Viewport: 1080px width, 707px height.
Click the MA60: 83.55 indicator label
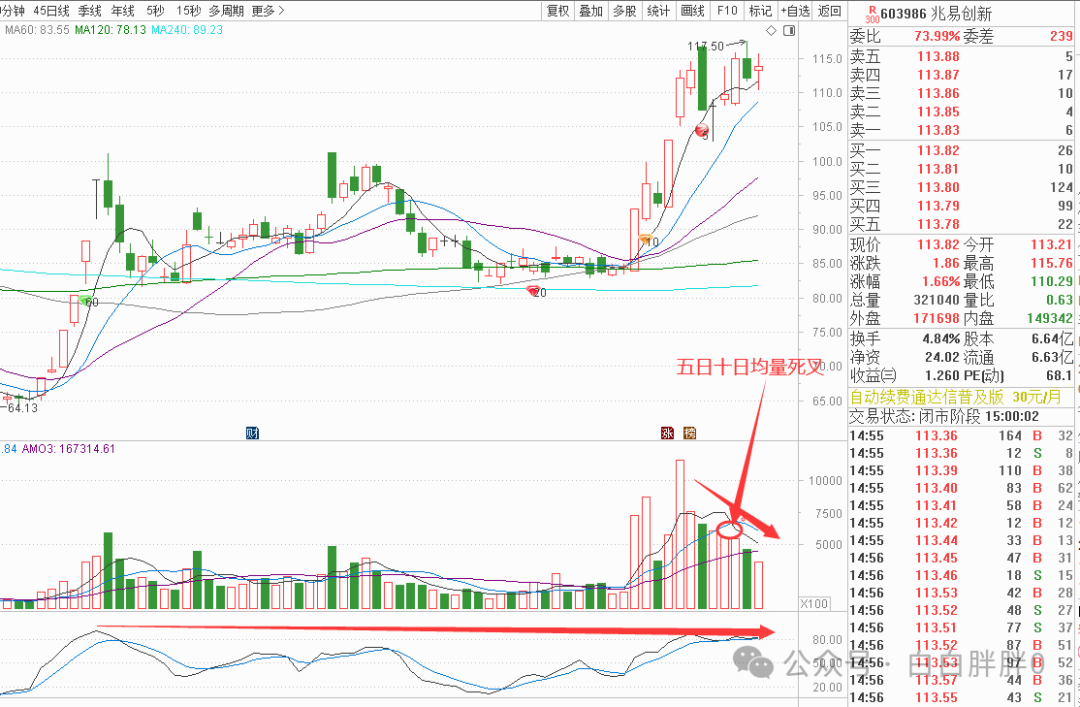[x=37, y=30]
